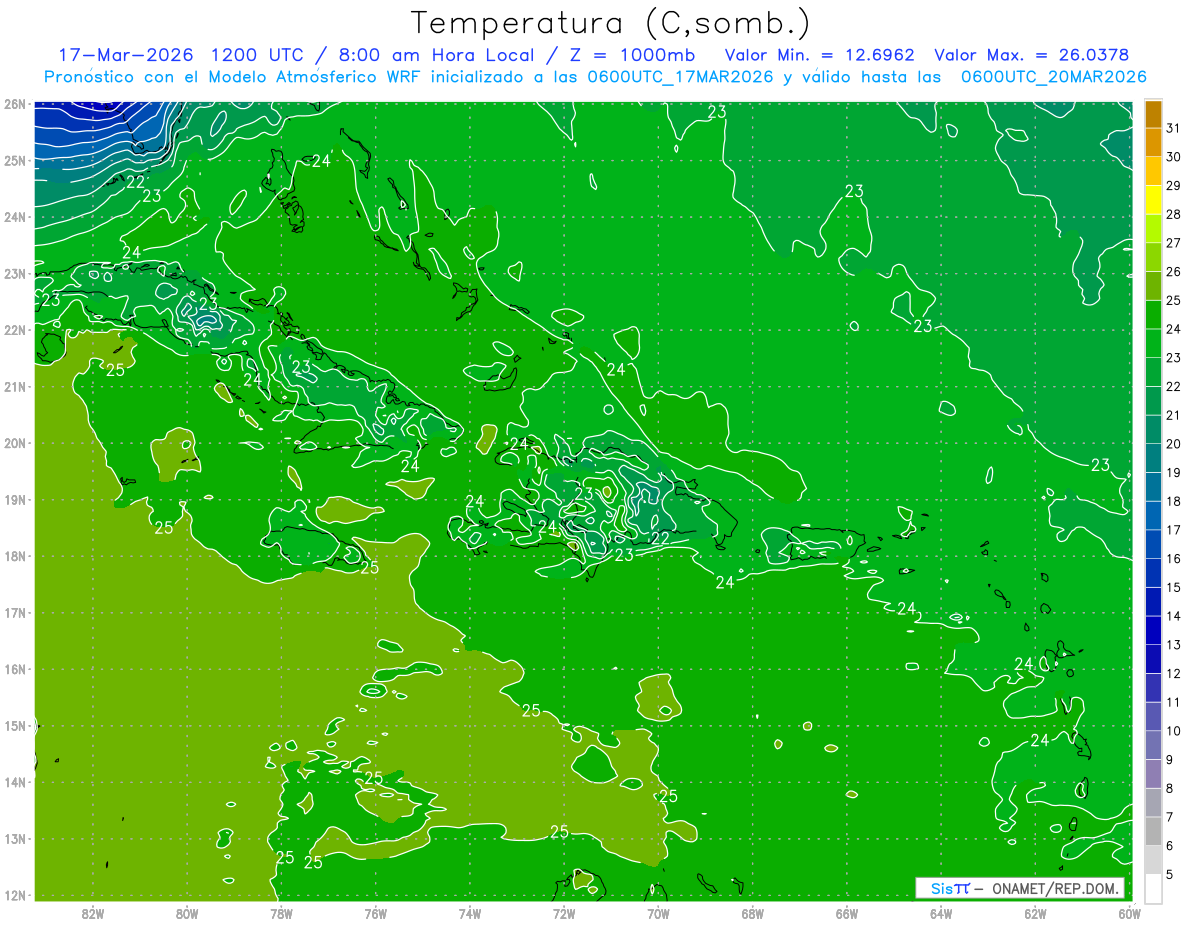The image size is (1200, 927).
Task: Click the colorbar legend value '12'
Action: [x=1173, y=673]
